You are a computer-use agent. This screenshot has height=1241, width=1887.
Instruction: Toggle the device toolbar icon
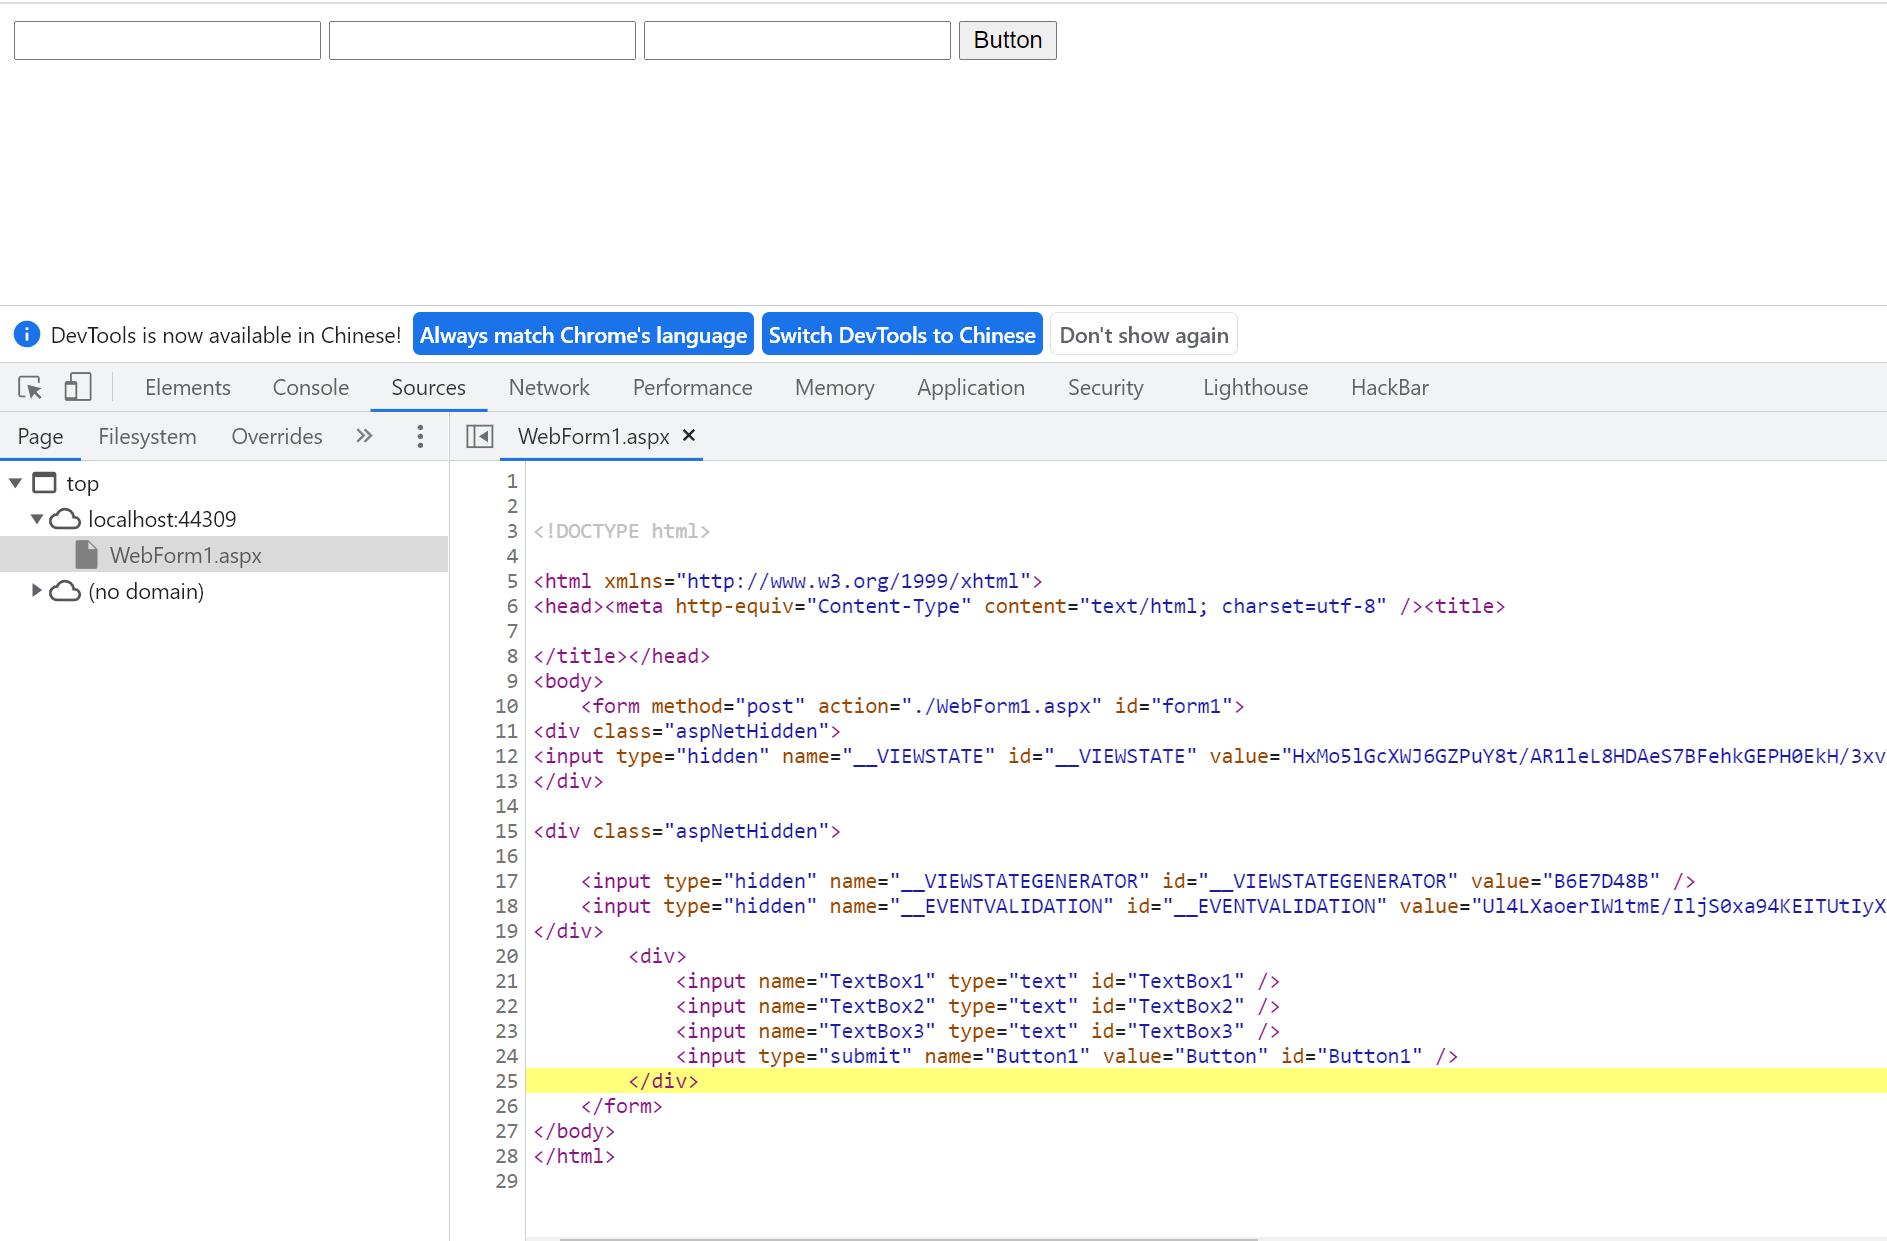[77, 387]
